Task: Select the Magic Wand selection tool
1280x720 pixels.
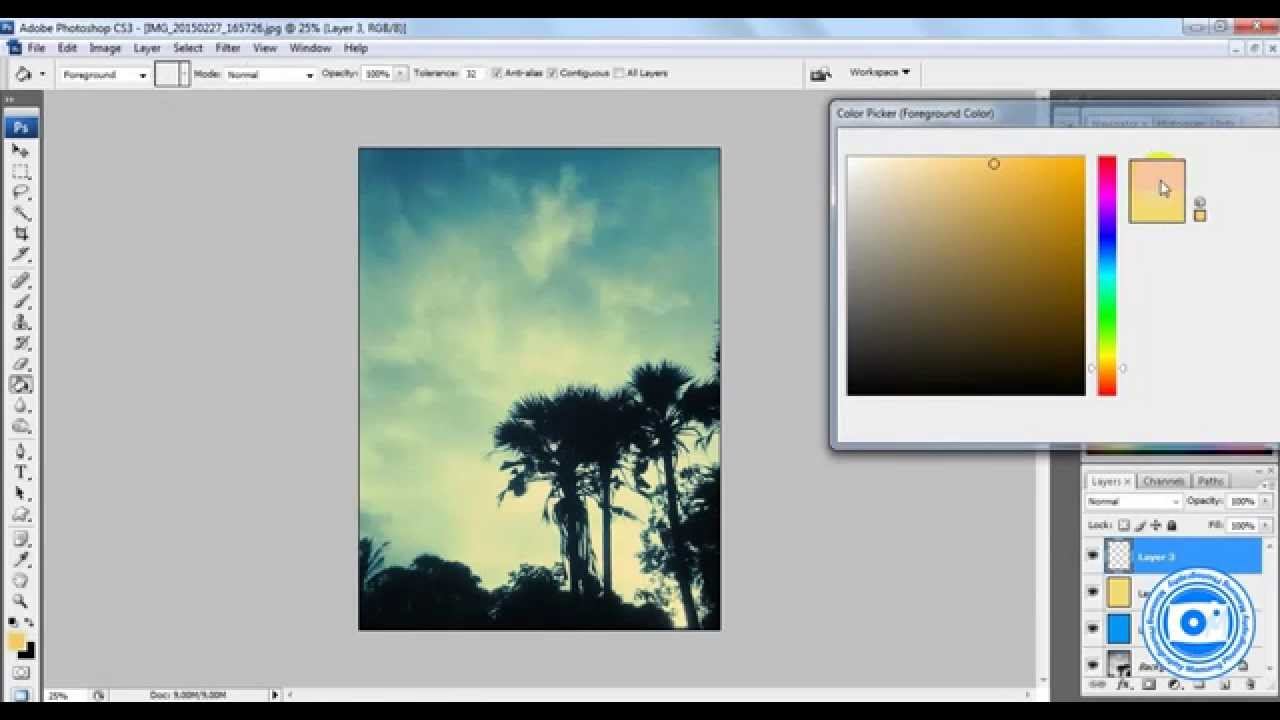Action: click(x=21, y=213)
